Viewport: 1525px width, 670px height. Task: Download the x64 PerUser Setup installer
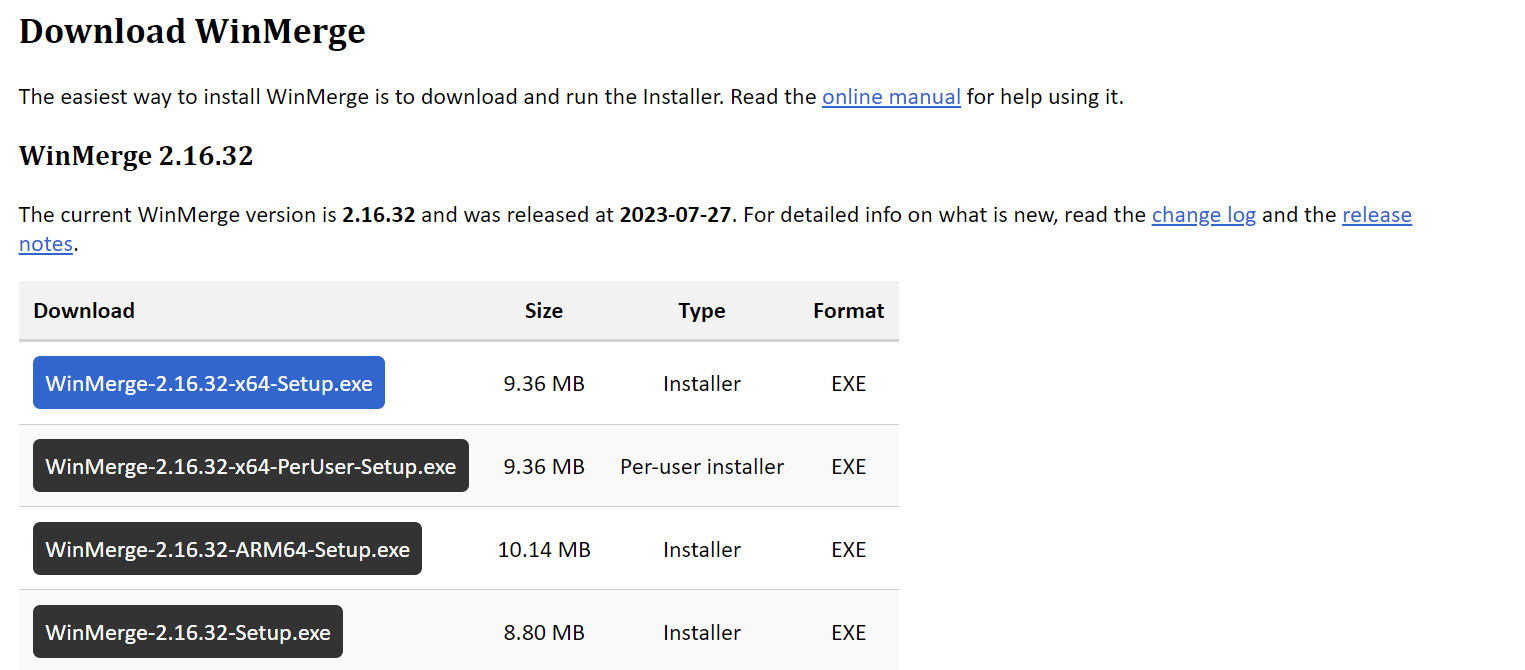(x=251, y=466)
